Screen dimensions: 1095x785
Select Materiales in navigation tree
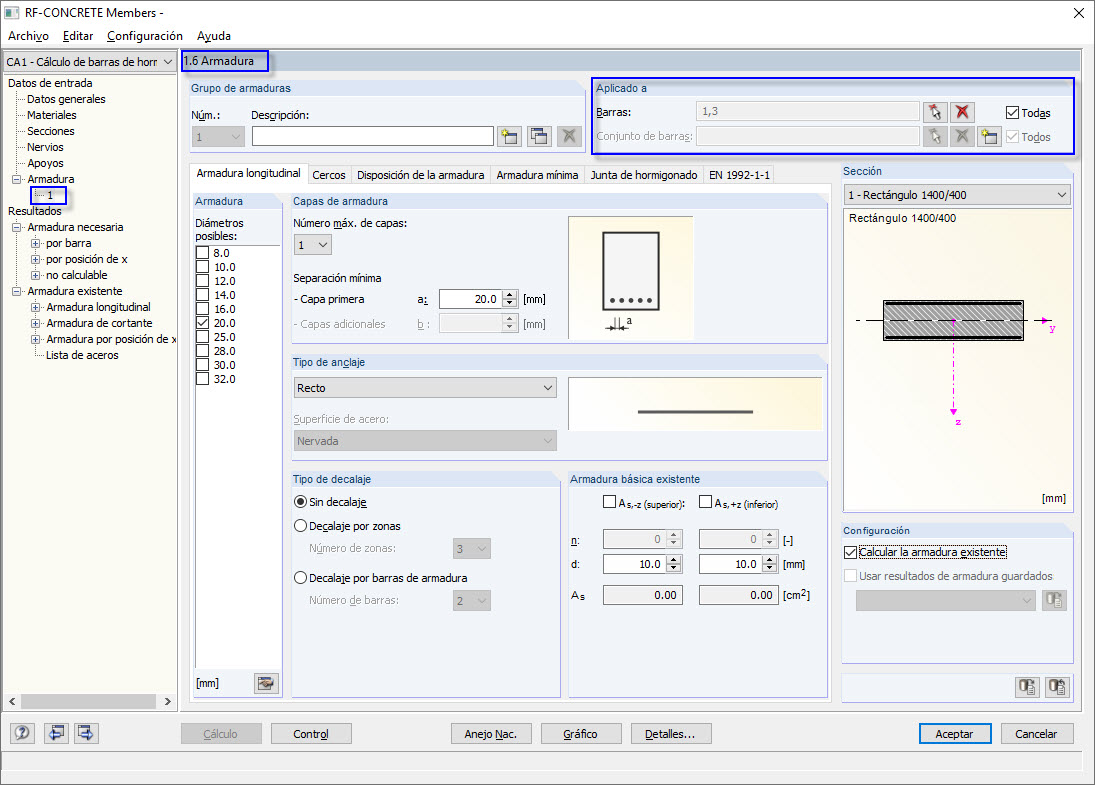click(52, 115)
